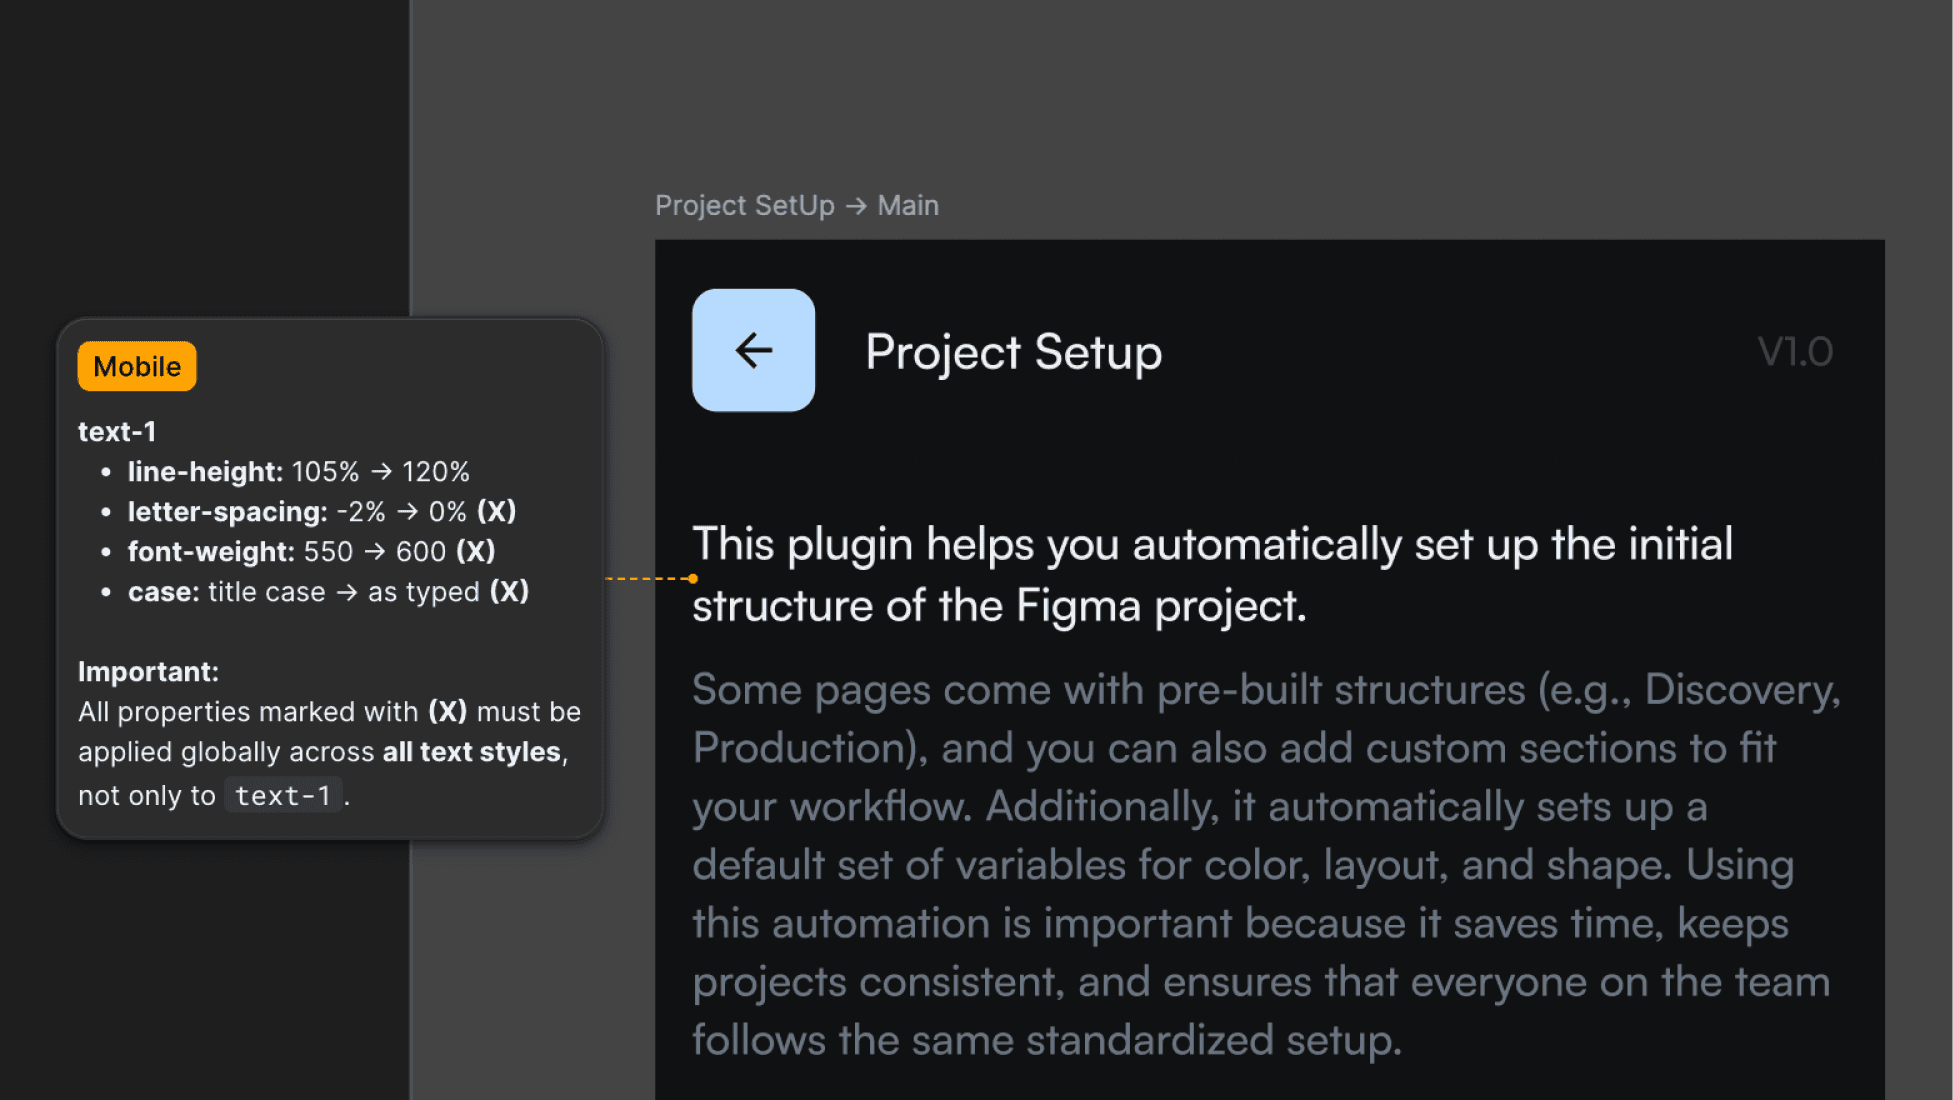
Task: Select the Project Setup title text
Action: [1013, 352]
